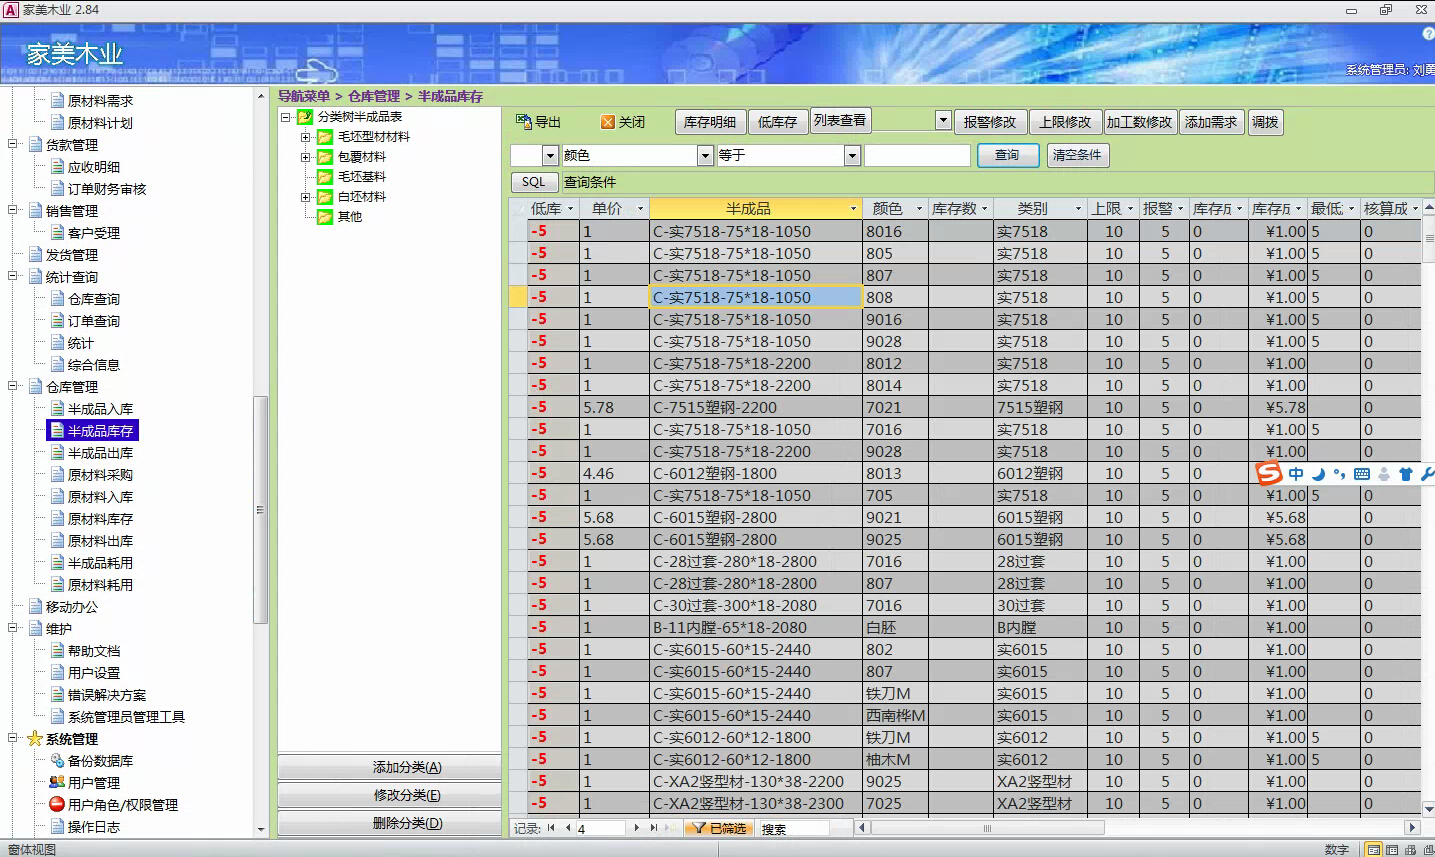Click the 查询 search button
This screenshot has width=1435, height=857.
coord(1007,155)
